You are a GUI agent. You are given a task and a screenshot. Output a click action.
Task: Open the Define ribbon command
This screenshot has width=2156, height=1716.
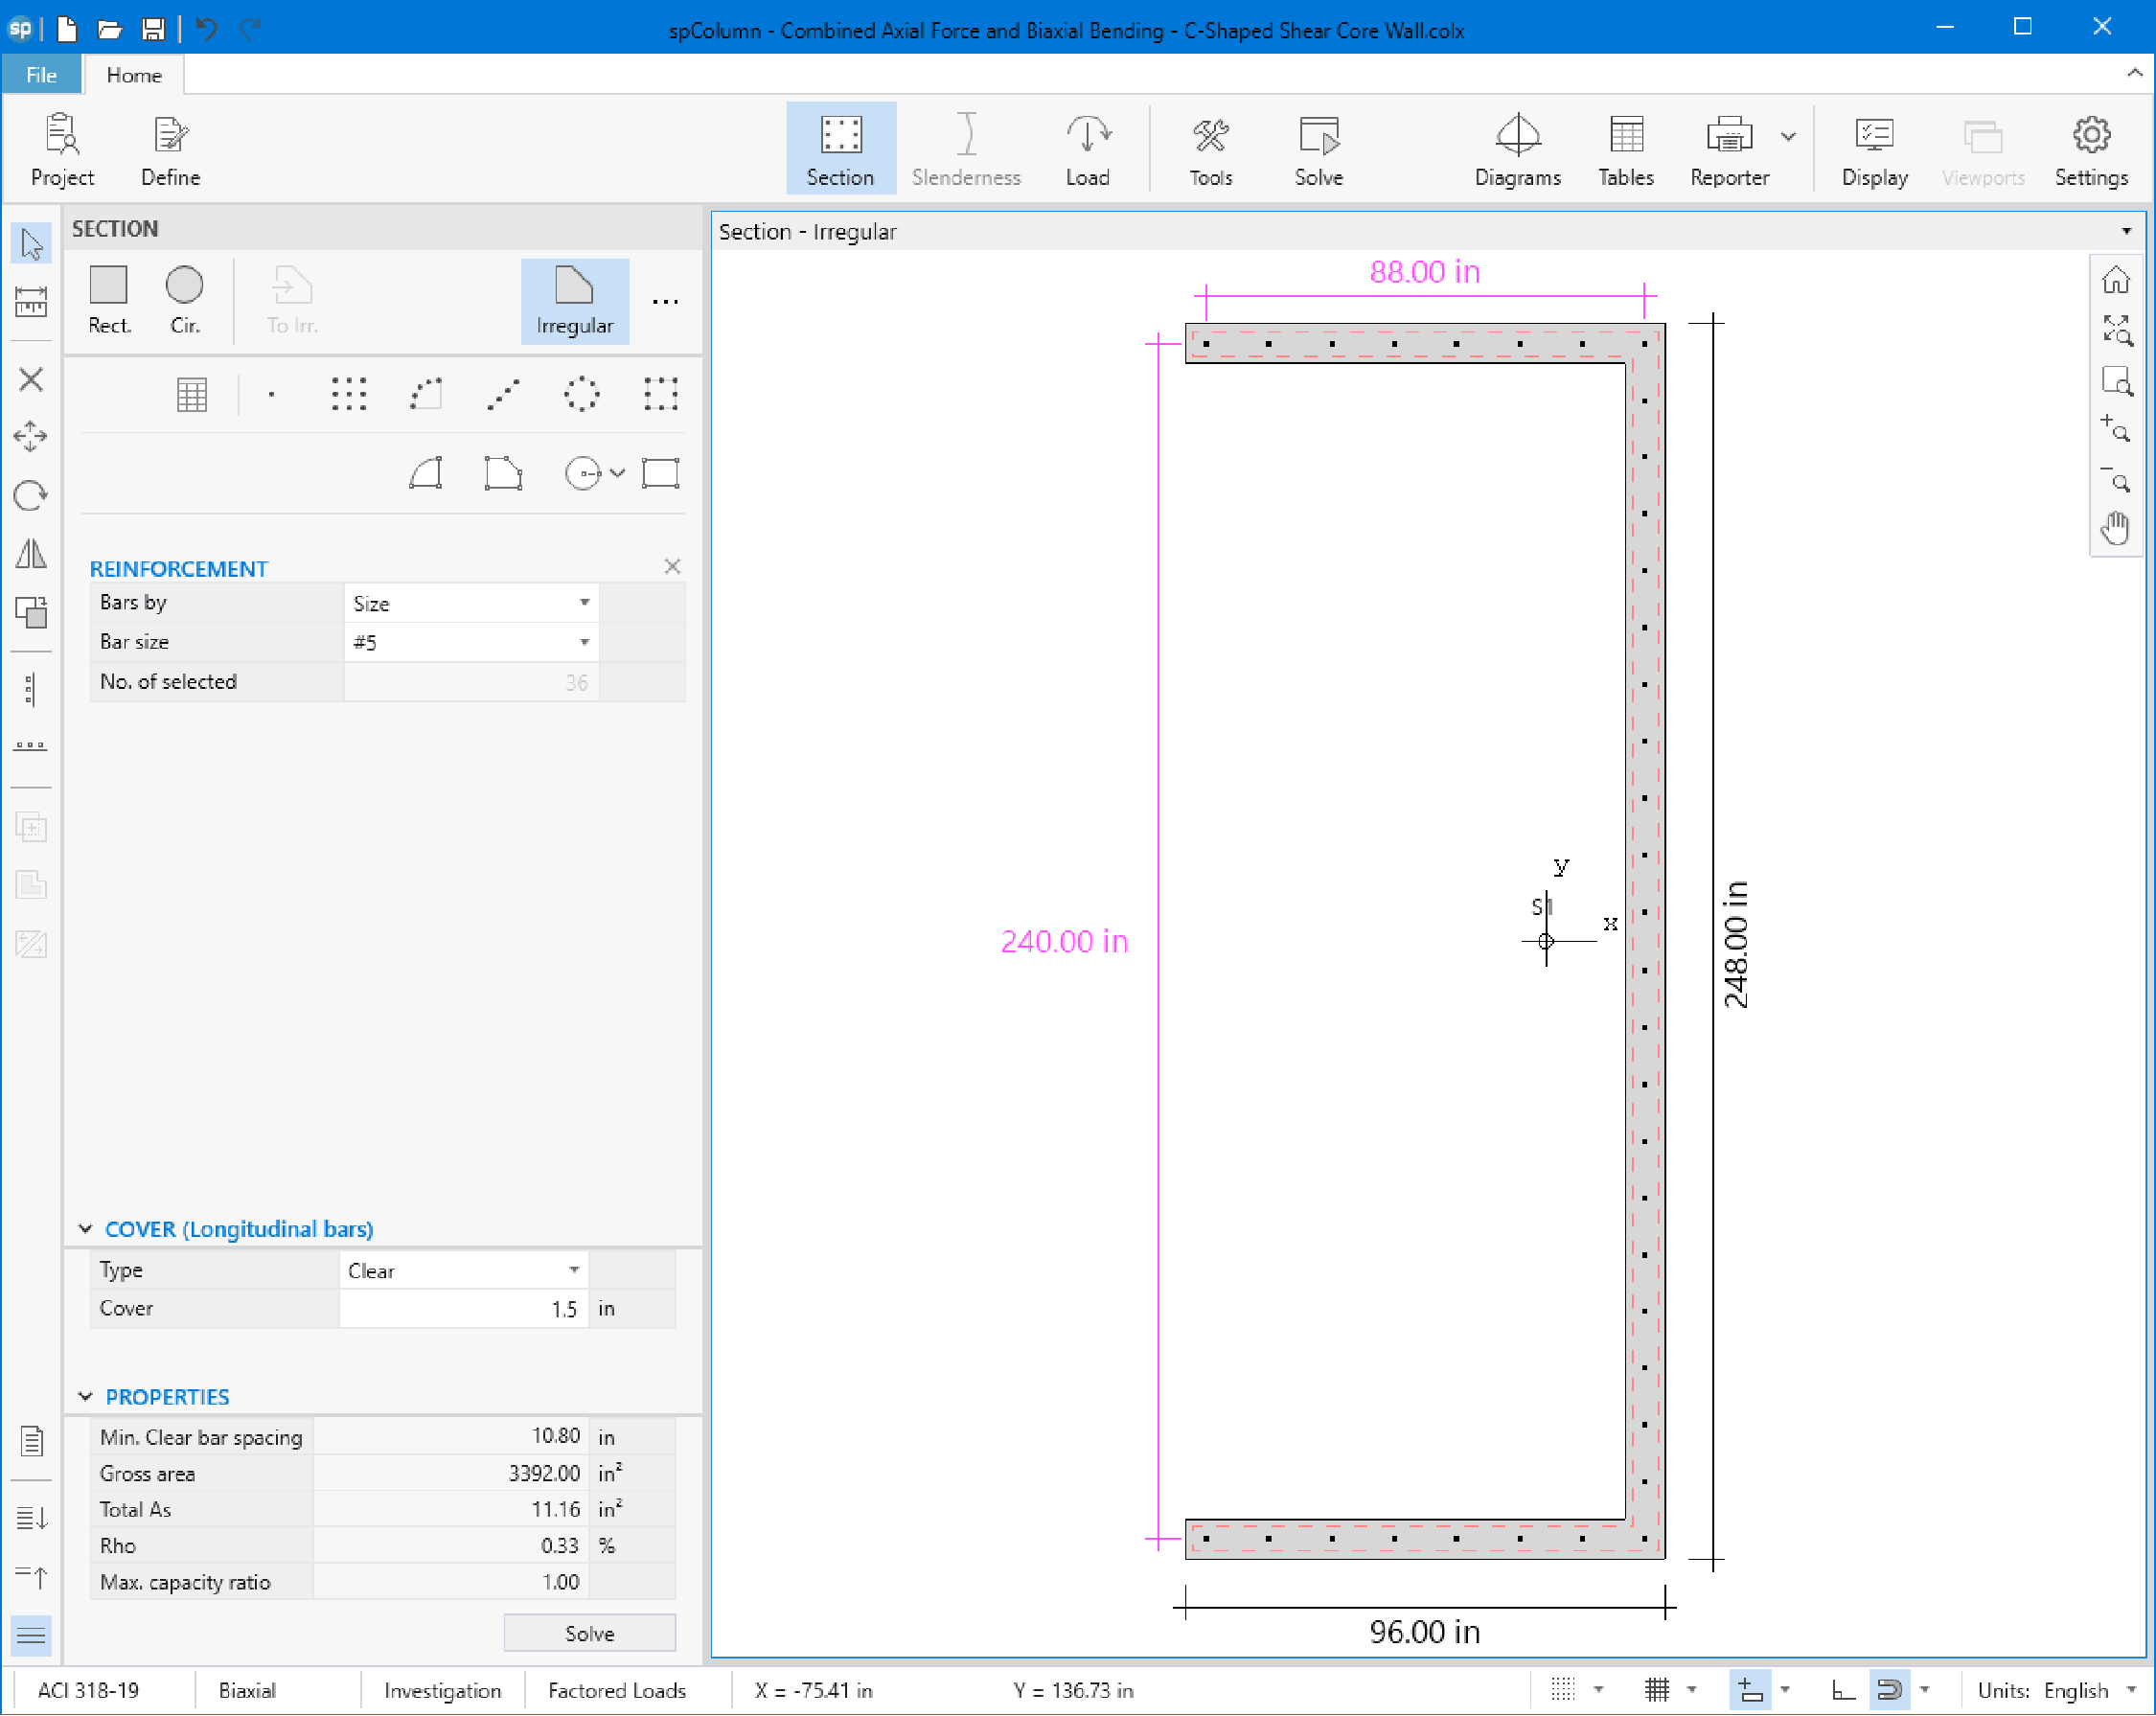tap(170, 150)
